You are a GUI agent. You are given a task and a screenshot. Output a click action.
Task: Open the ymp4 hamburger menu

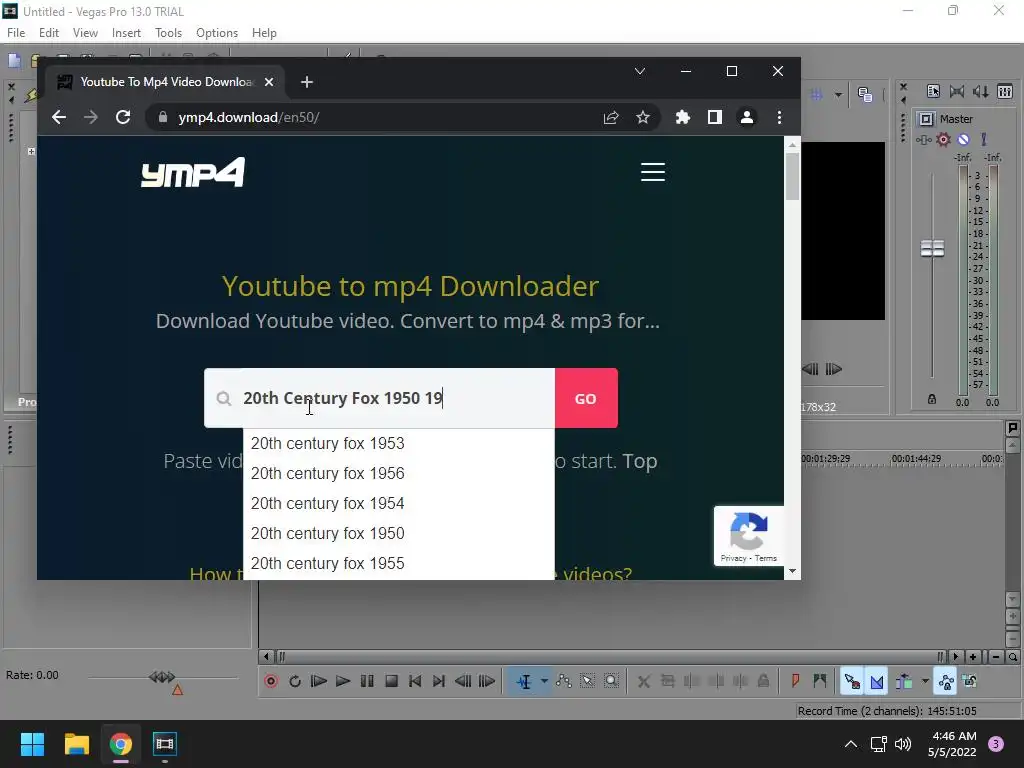[652, 172]
